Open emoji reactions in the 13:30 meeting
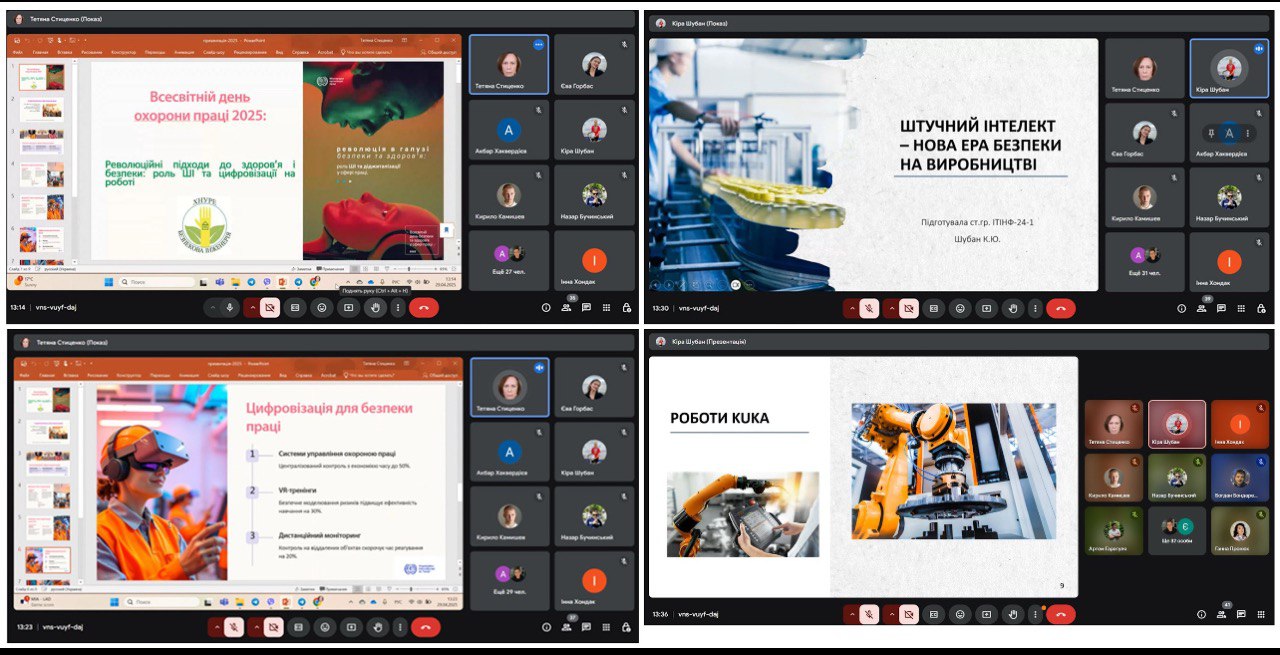This screenshot has height=655, width=1280. pyautogui.click(x=960, y=308)
